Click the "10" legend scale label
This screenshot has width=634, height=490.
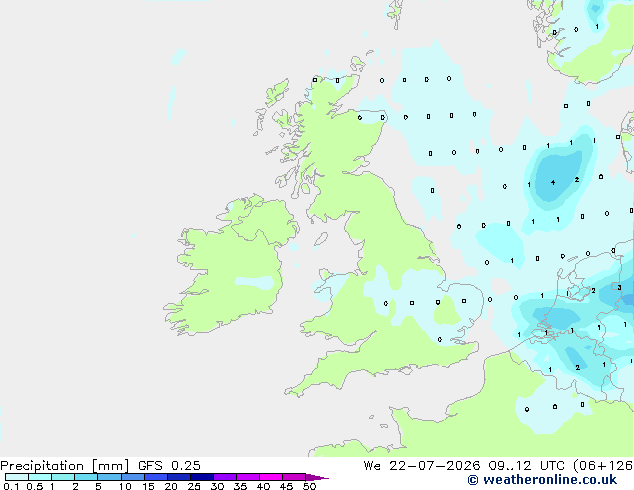click(125, 486)
